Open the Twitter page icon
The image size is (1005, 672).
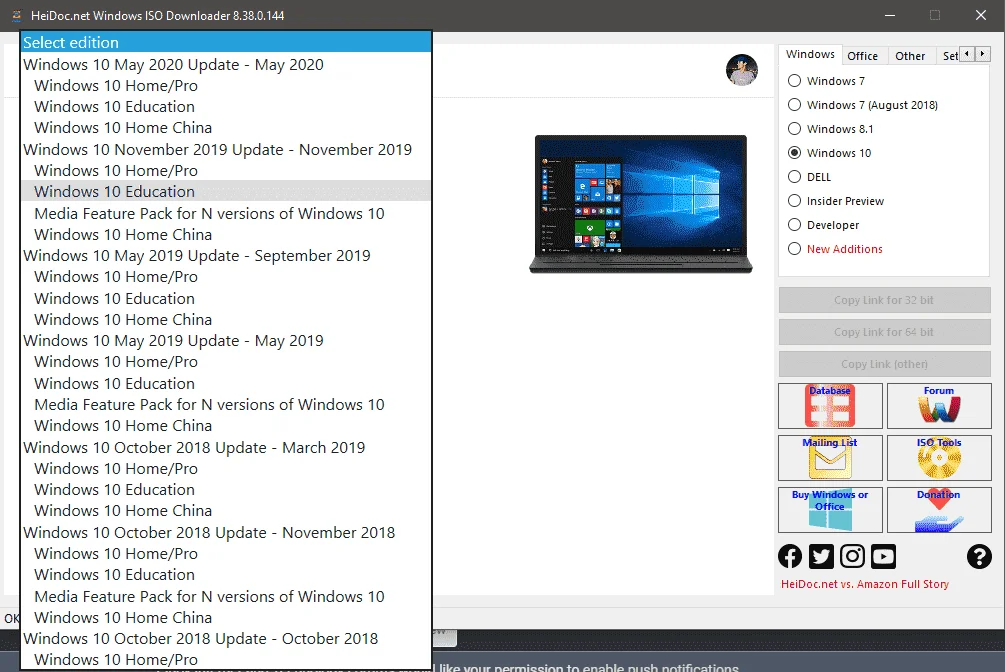(821, 556)
